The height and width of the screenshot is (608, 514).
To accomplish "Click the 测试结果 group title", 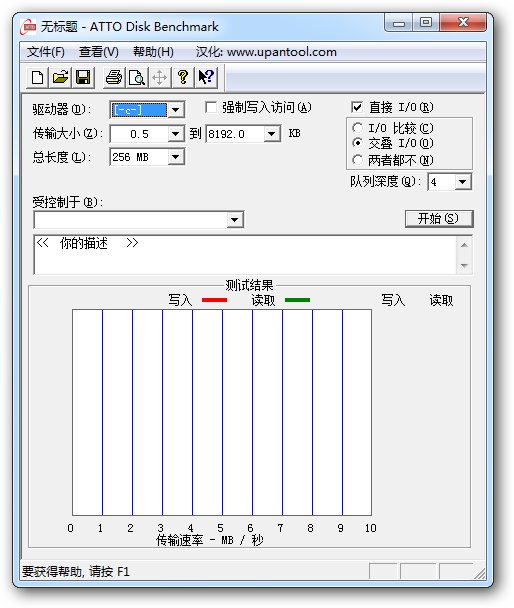I will (x=249, y=285).
